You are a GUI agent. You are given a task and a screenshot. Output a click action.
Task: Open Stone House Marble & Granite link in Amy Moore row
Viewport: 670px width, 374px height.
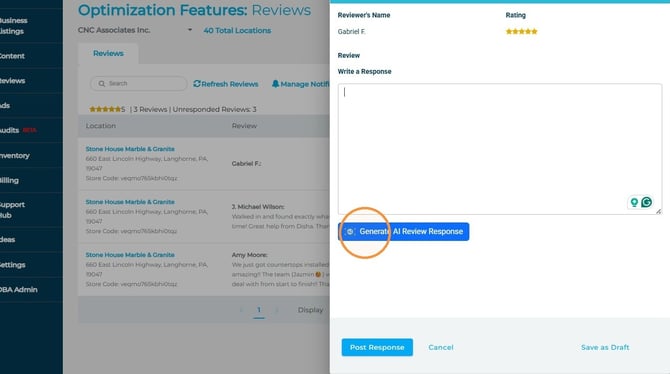coord(130,255)
